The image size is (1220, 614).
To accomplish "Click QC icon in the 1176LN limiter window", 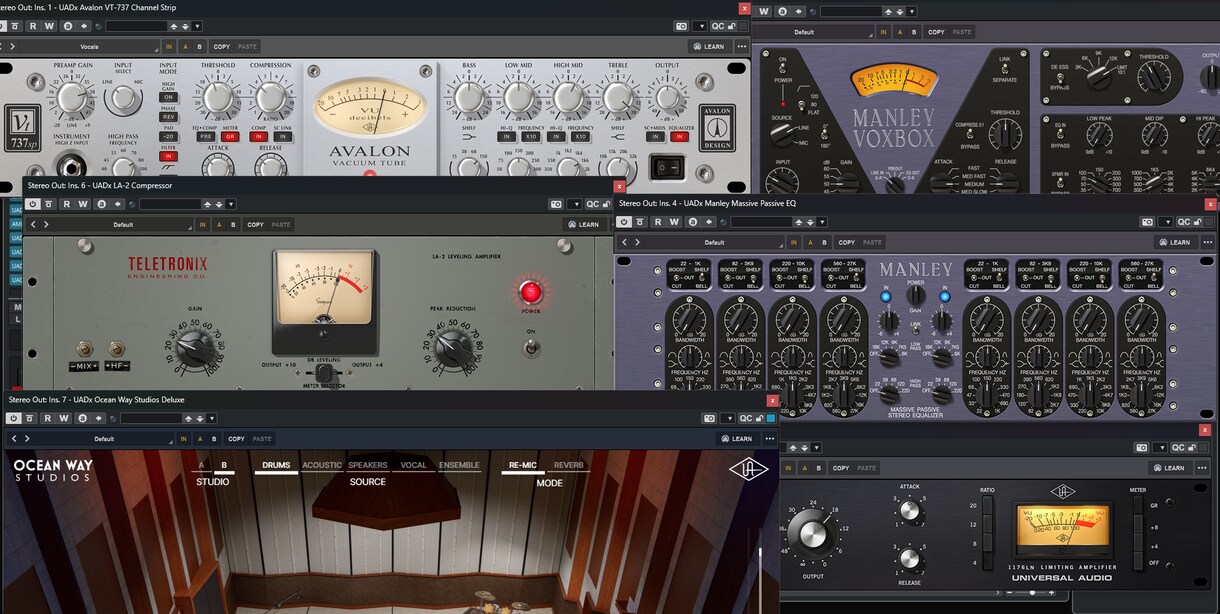I will pyautogui.click(x=1179, y=448).
